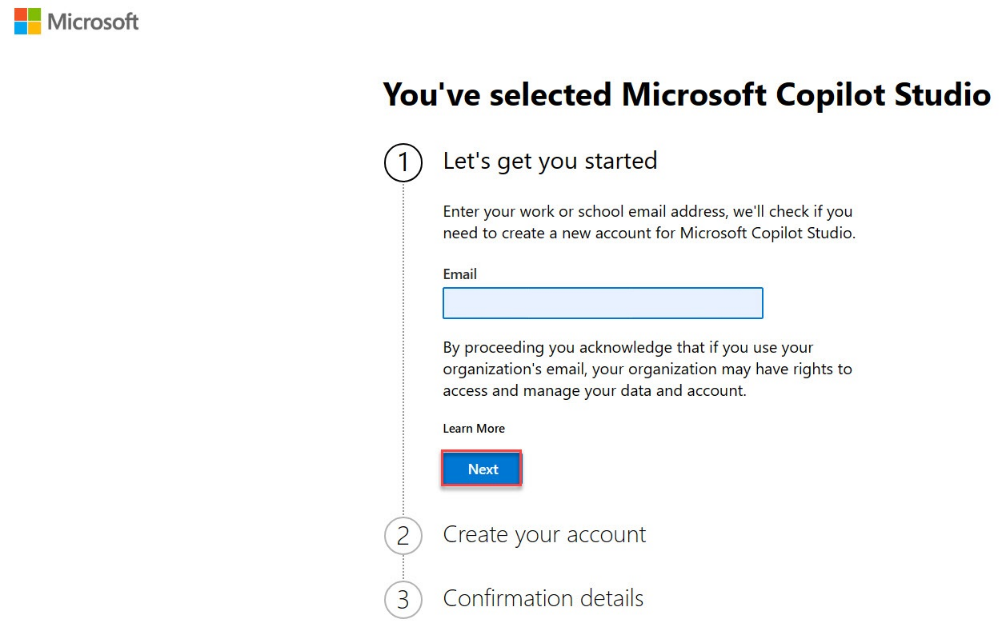The width and height of the screenshot is (1006, 635).
Task: Click the step 2 circle icon
Action: tap(403, 536)
